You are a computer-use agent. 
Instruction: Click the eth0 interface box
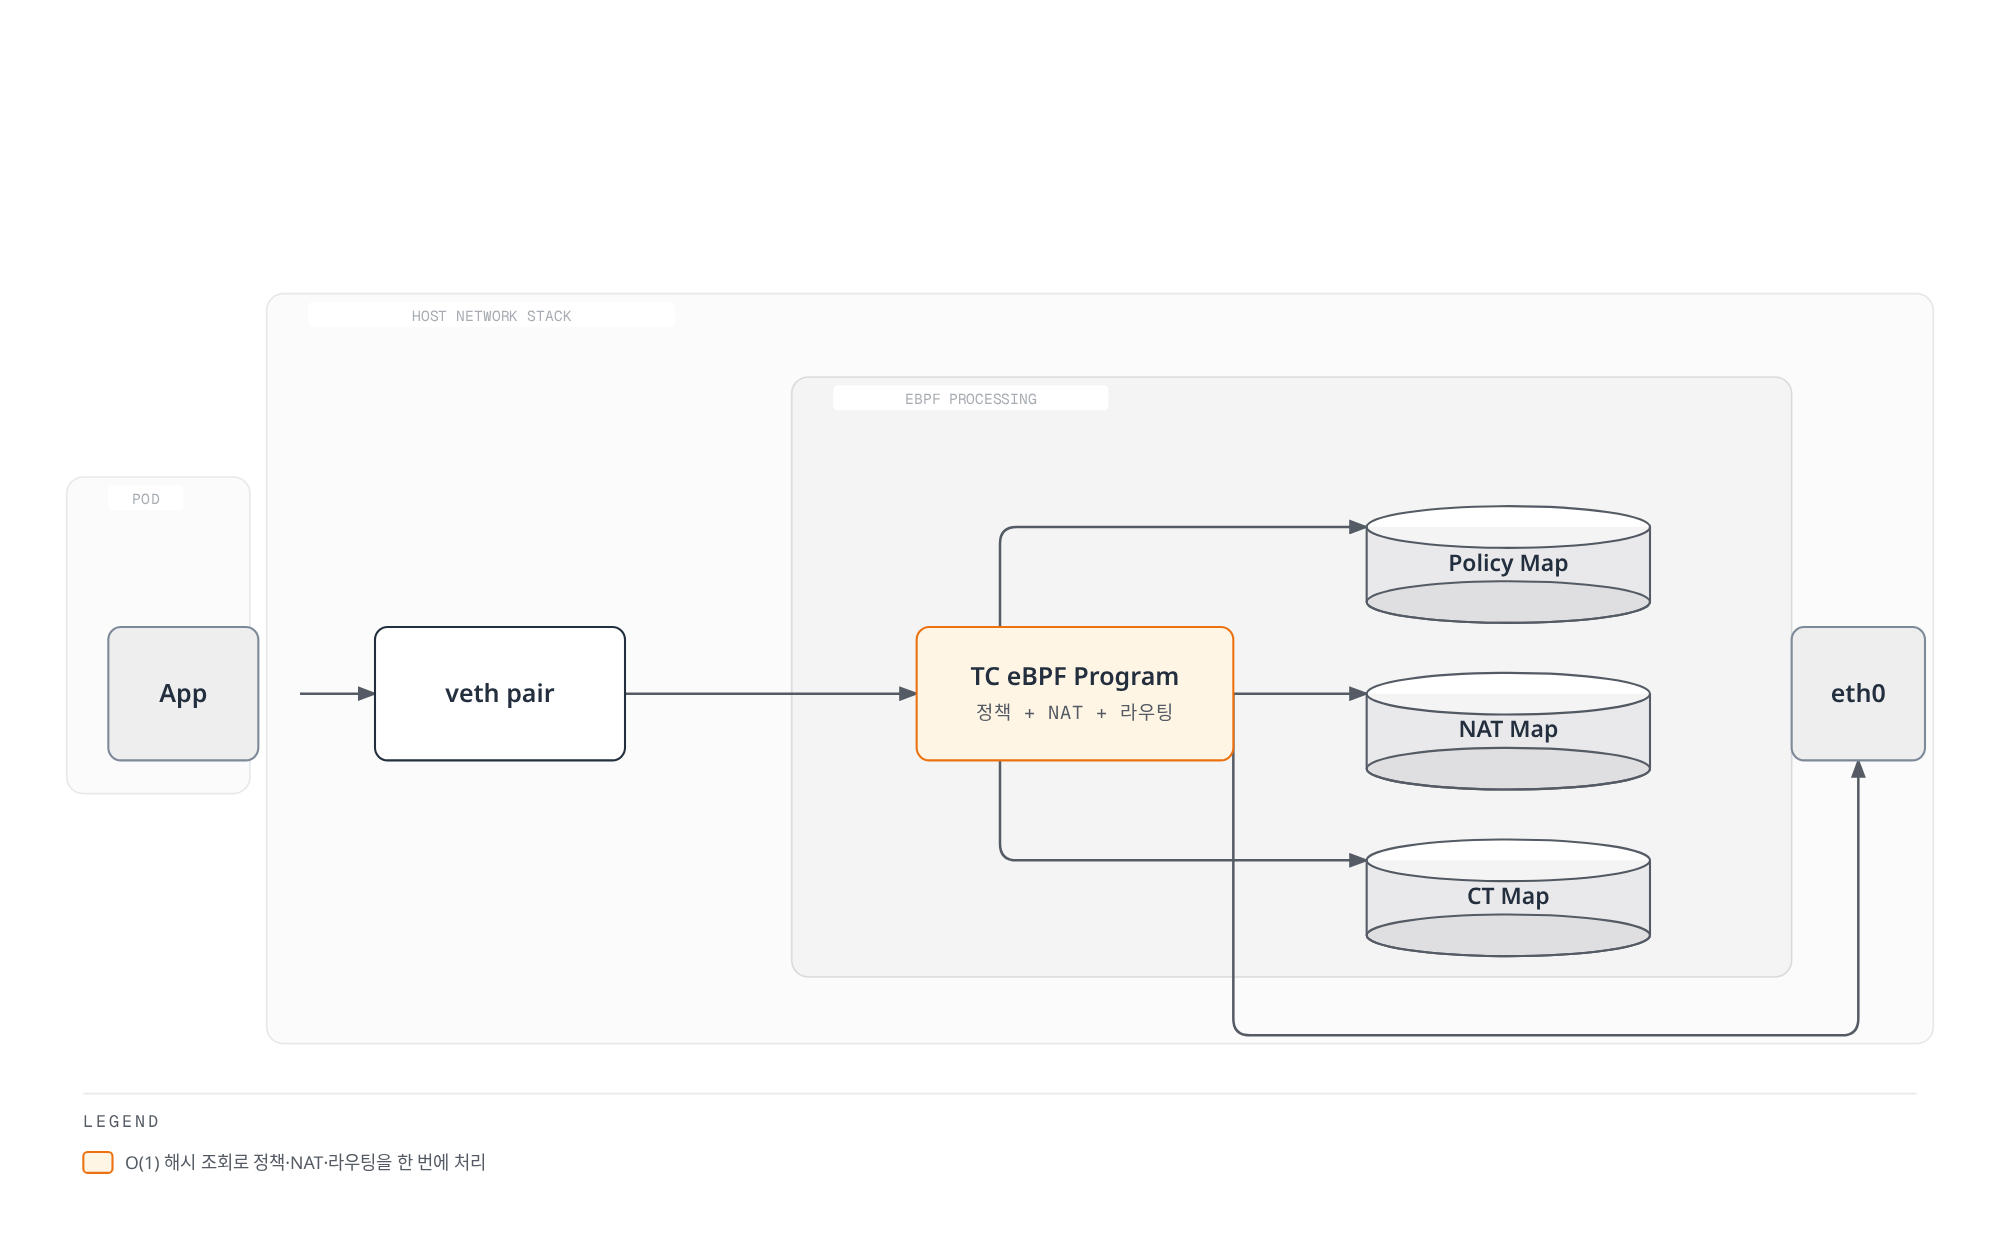pos(1858,693)
